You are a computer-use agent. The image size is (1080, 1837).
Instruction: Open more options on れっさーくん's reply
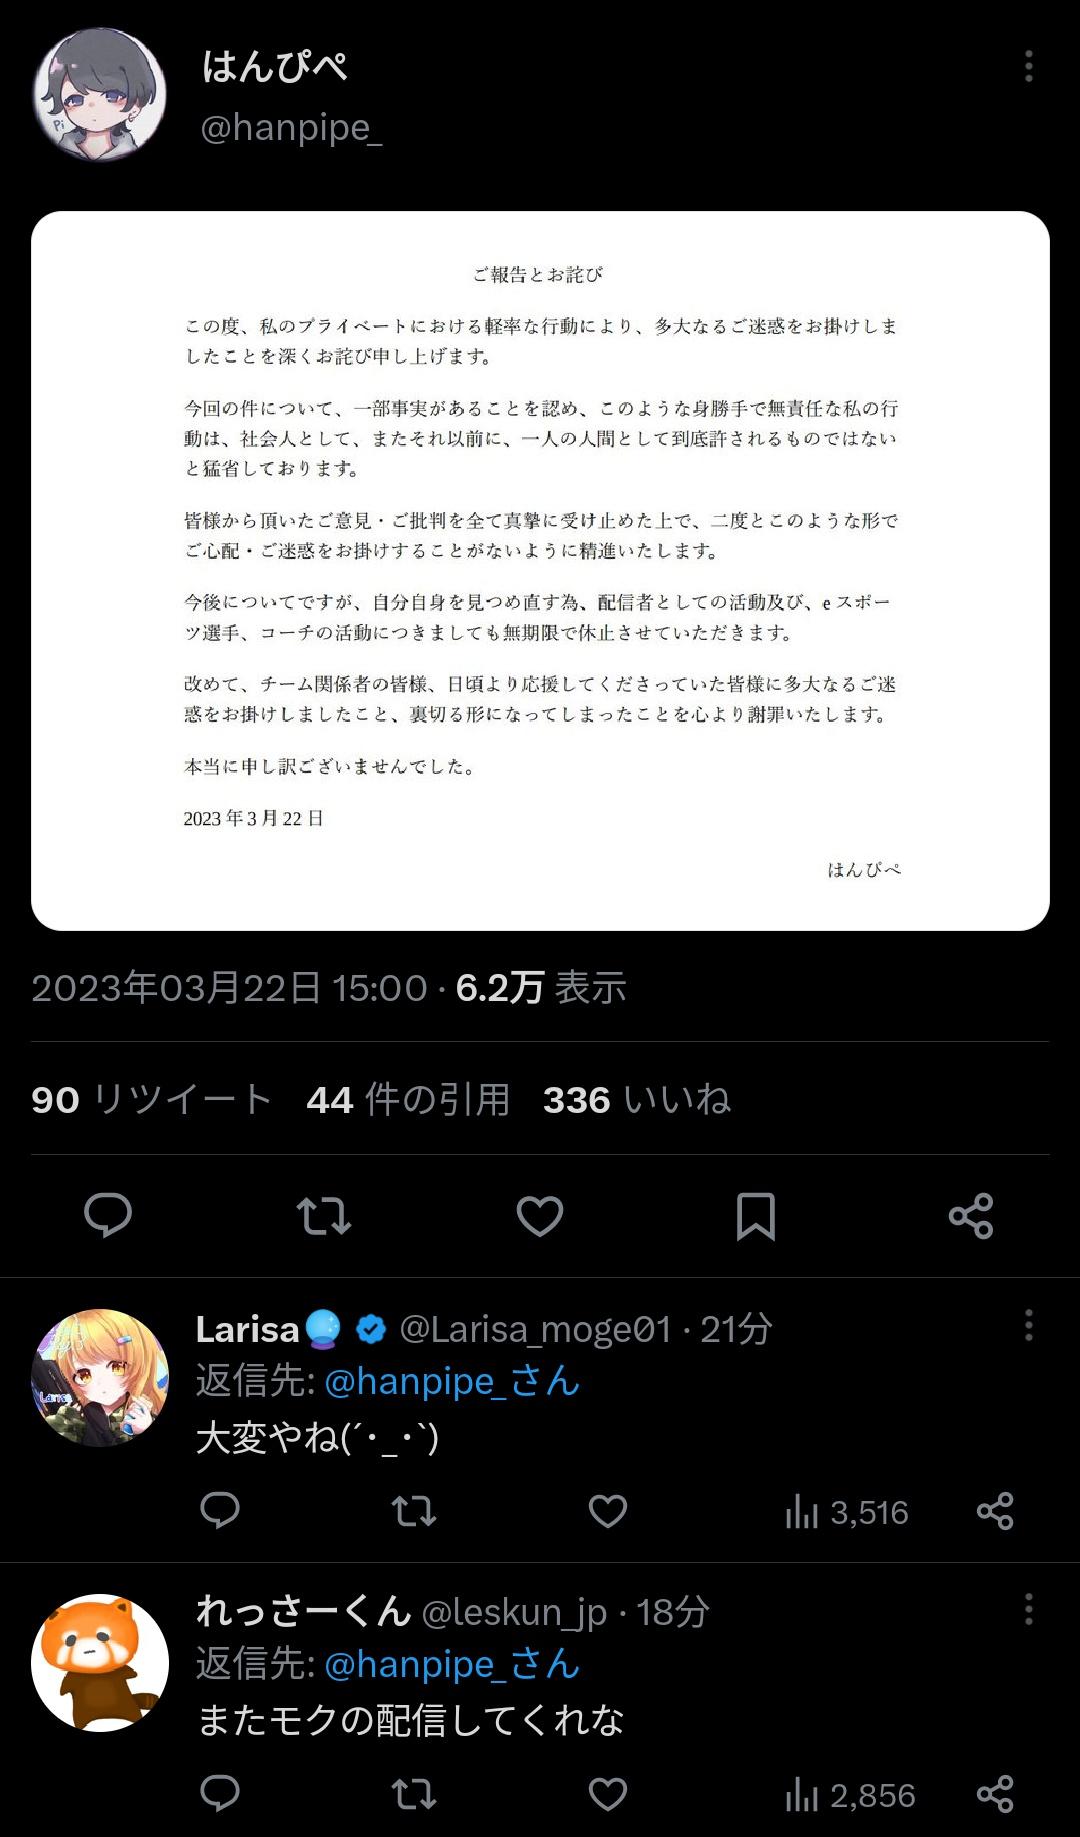[x=1028, y=1609]
